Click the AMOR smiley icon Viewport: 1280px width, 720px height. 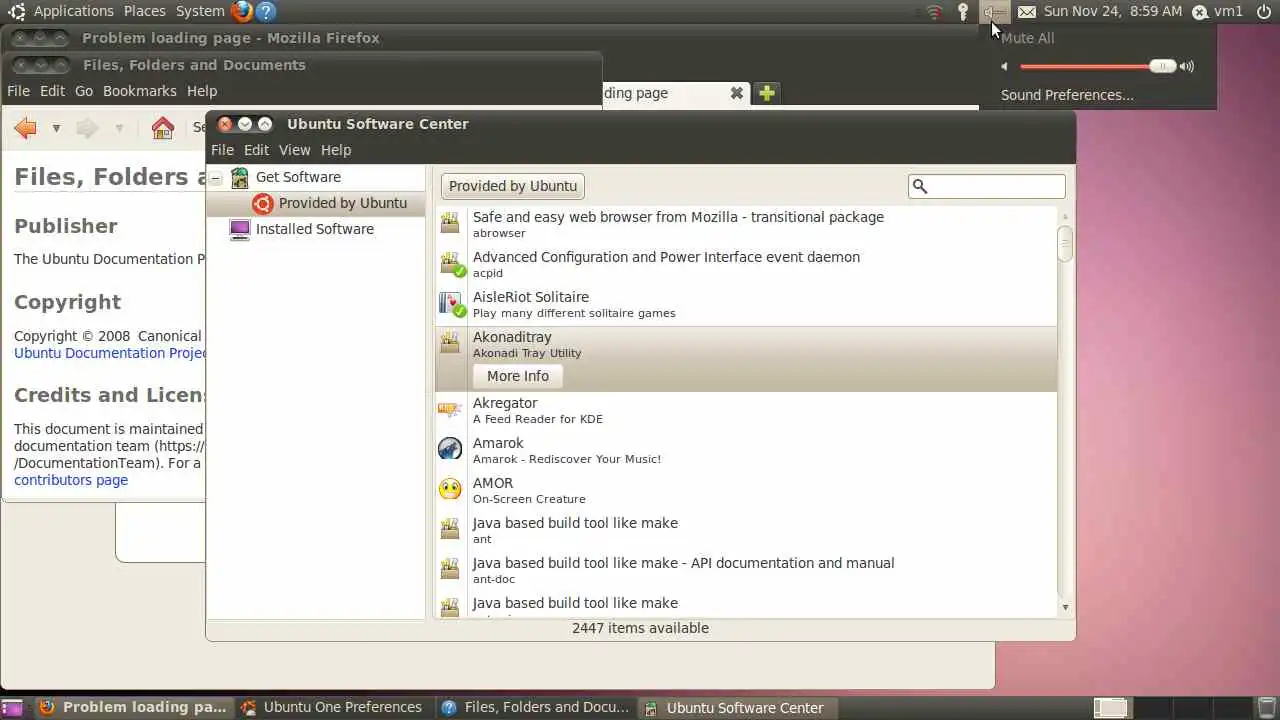[450, 488]
